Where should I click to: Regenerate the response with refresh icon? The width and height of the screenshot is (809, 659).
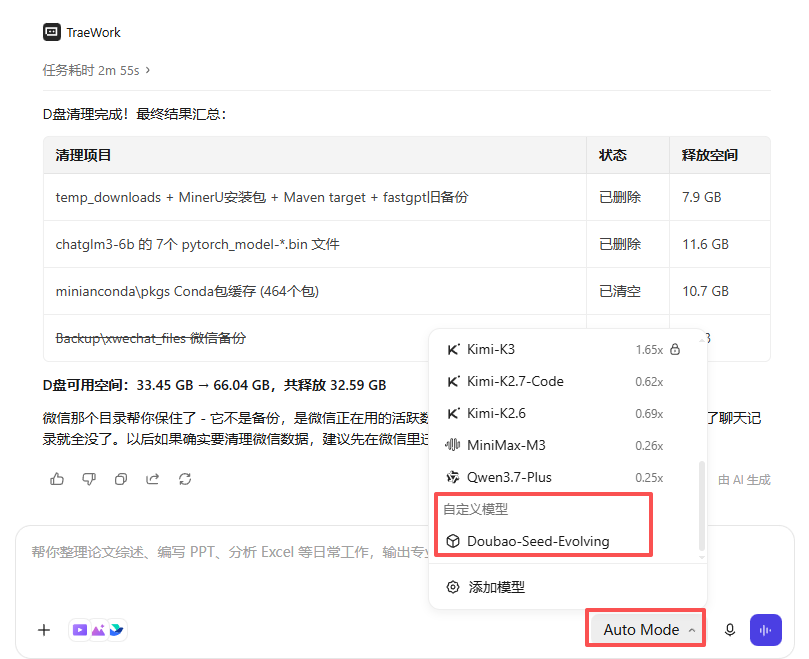coord(185,479)
